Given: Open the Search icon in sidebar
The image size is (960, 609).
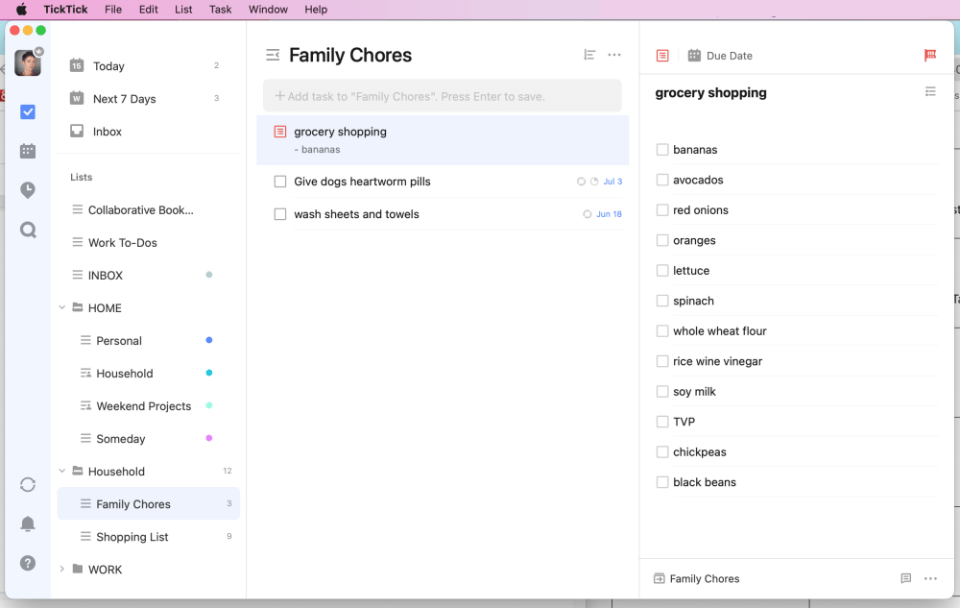Looking at the screenshot, I should 28,230.
